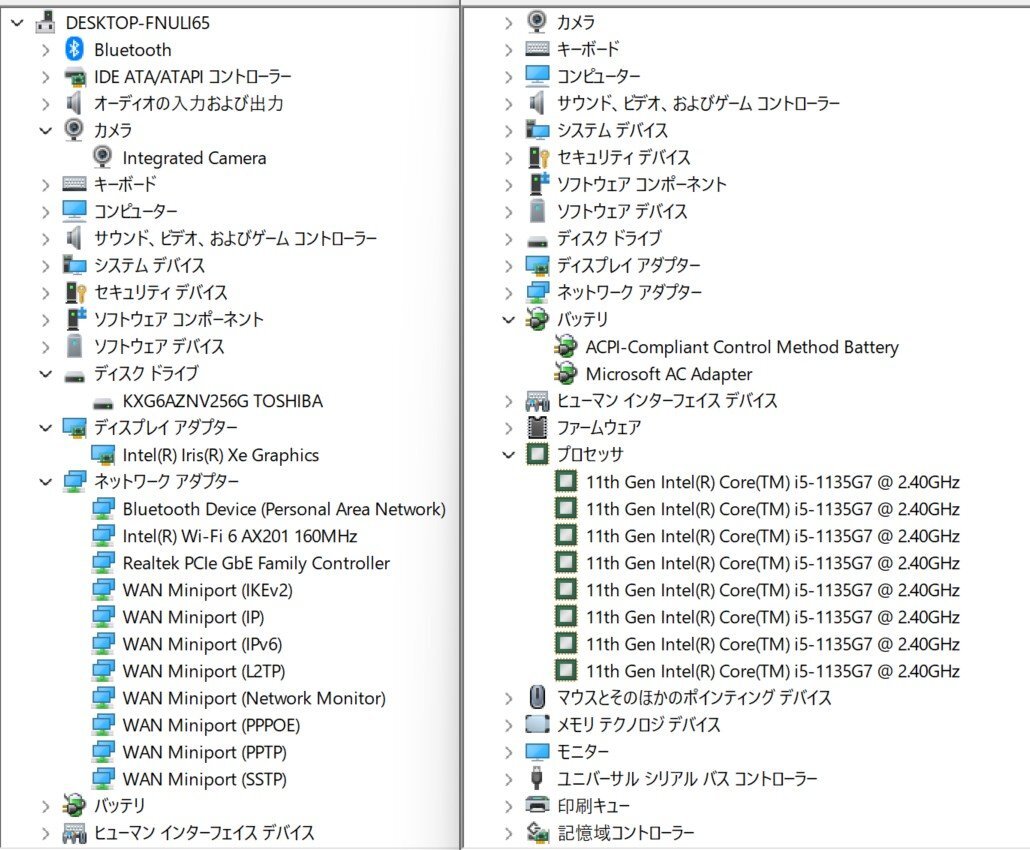The image size is (1030, 850).
Task: Select the Intel(R) Wi-Fi 6 AX201 adapter icon
Action: point(101,535)
